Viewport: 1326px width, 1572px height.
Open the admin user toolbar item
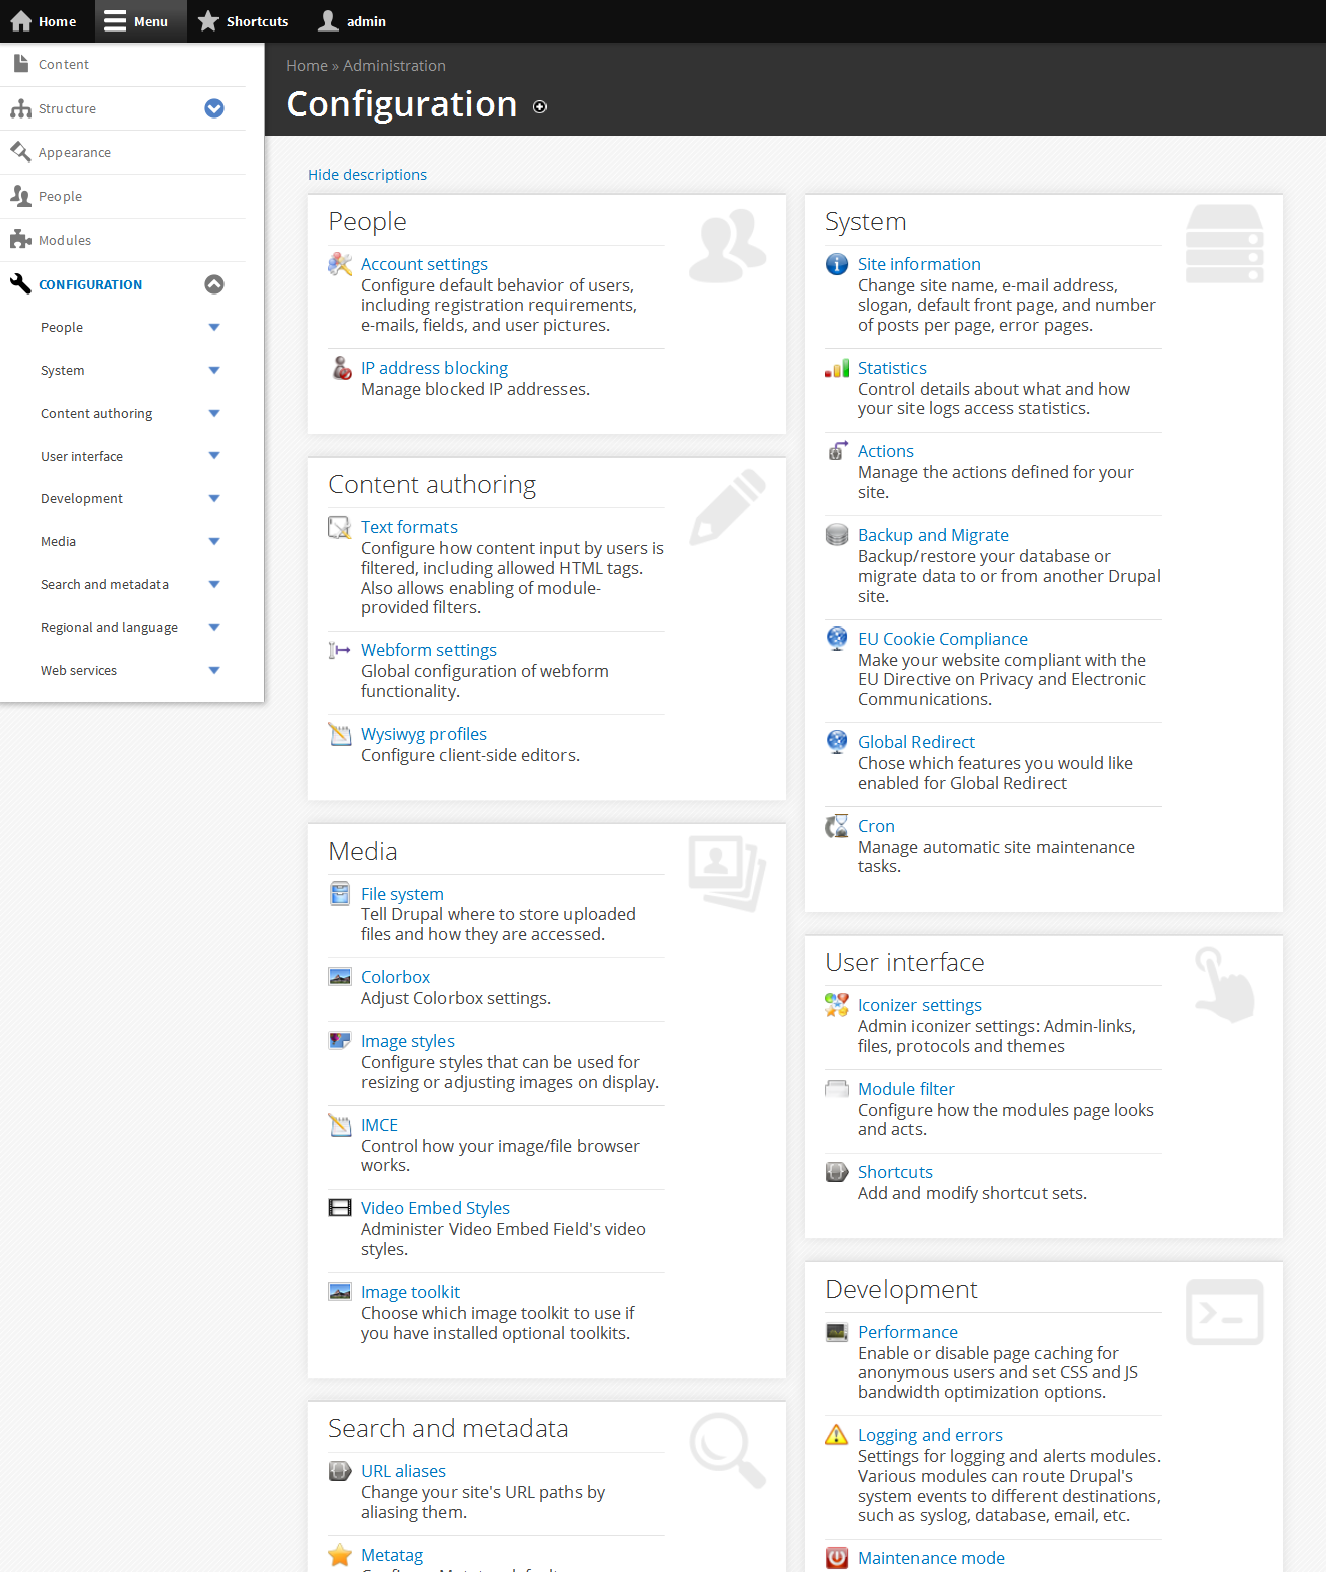352,21
